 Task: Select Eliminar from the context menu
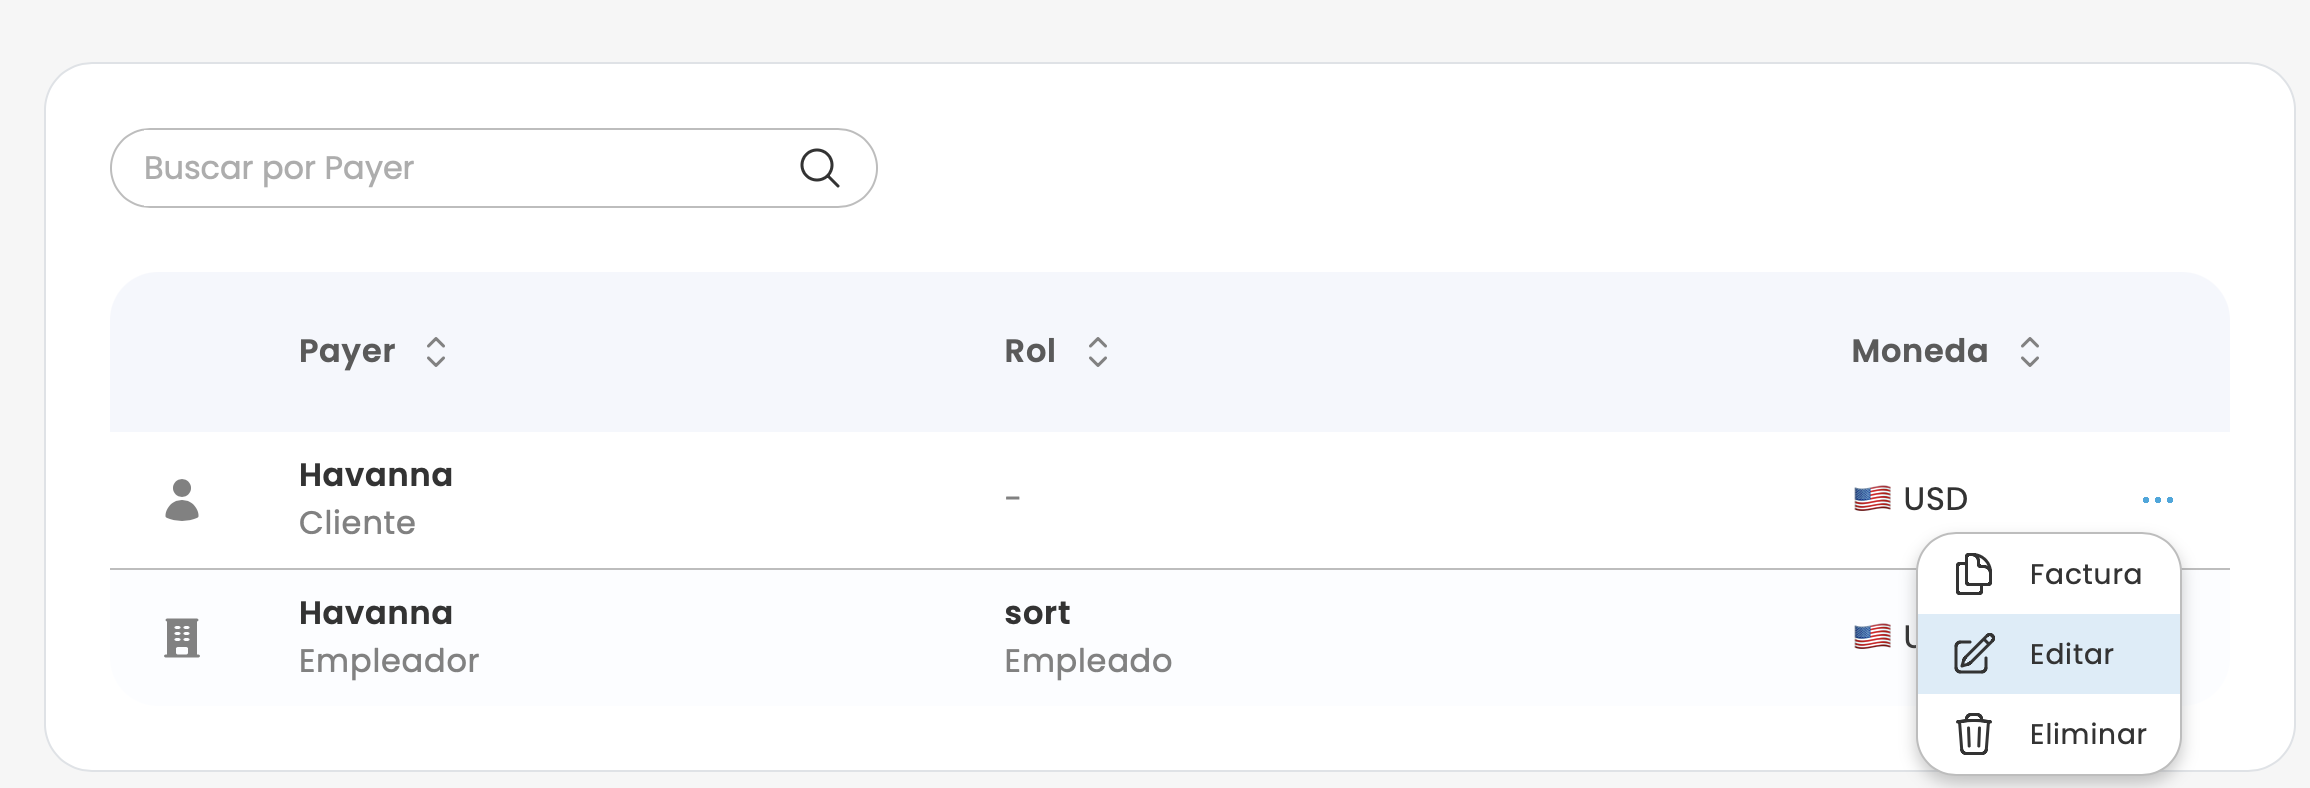(x=2087, y=734)
